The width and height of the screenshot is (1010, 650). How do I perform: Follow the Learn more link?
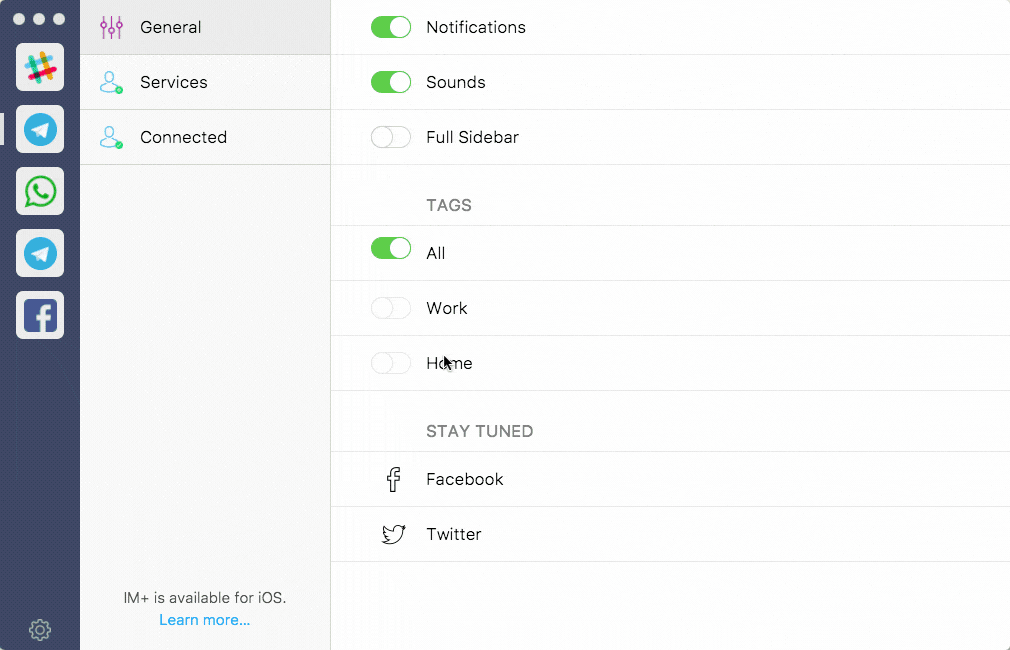coord(205,620)
